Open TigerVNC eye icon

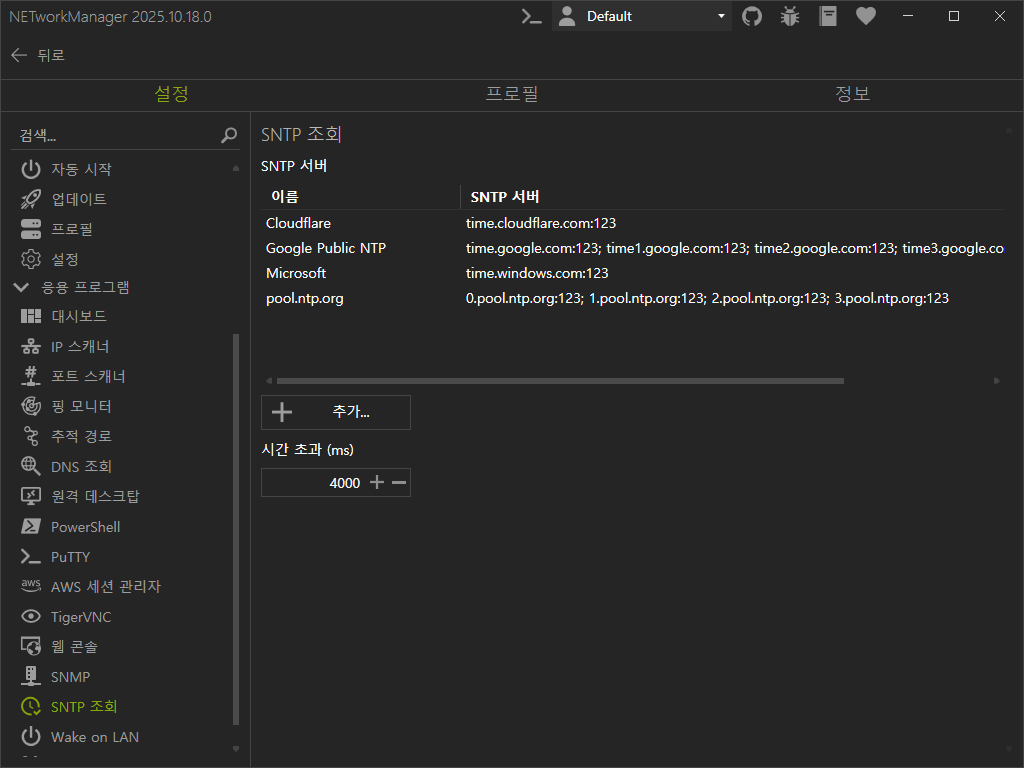click(x=31, y=616)
